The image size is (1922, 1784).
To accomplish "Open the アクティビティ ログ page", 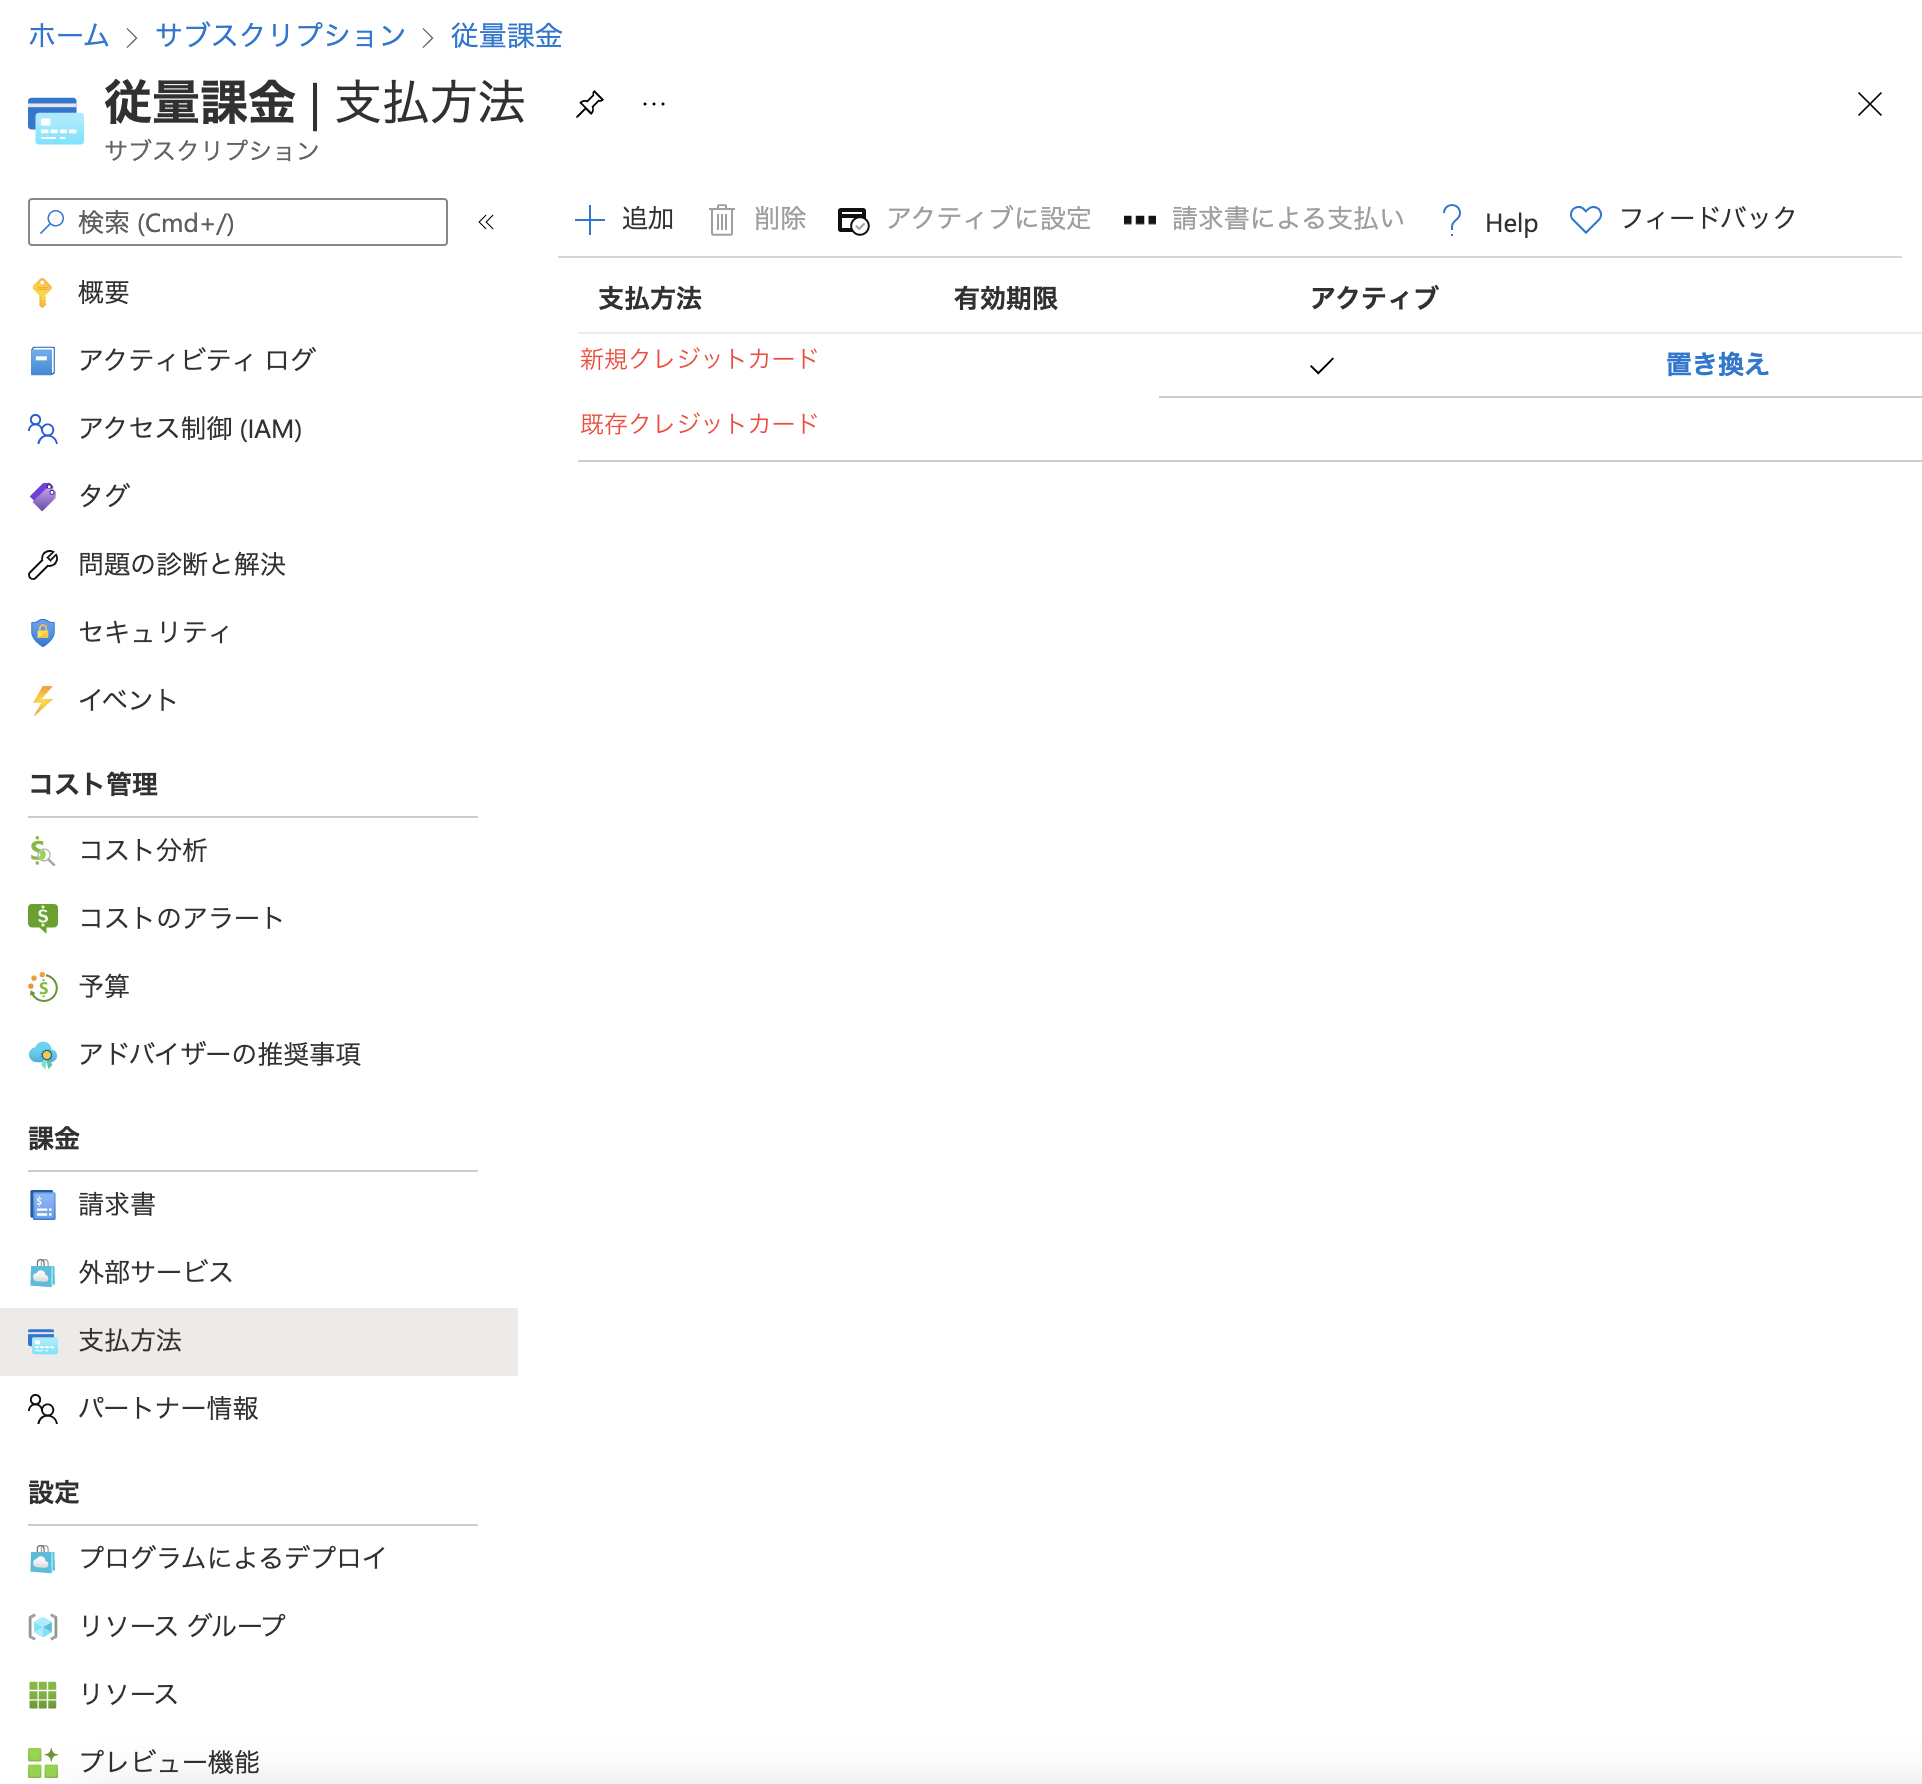I will [197, 360].
